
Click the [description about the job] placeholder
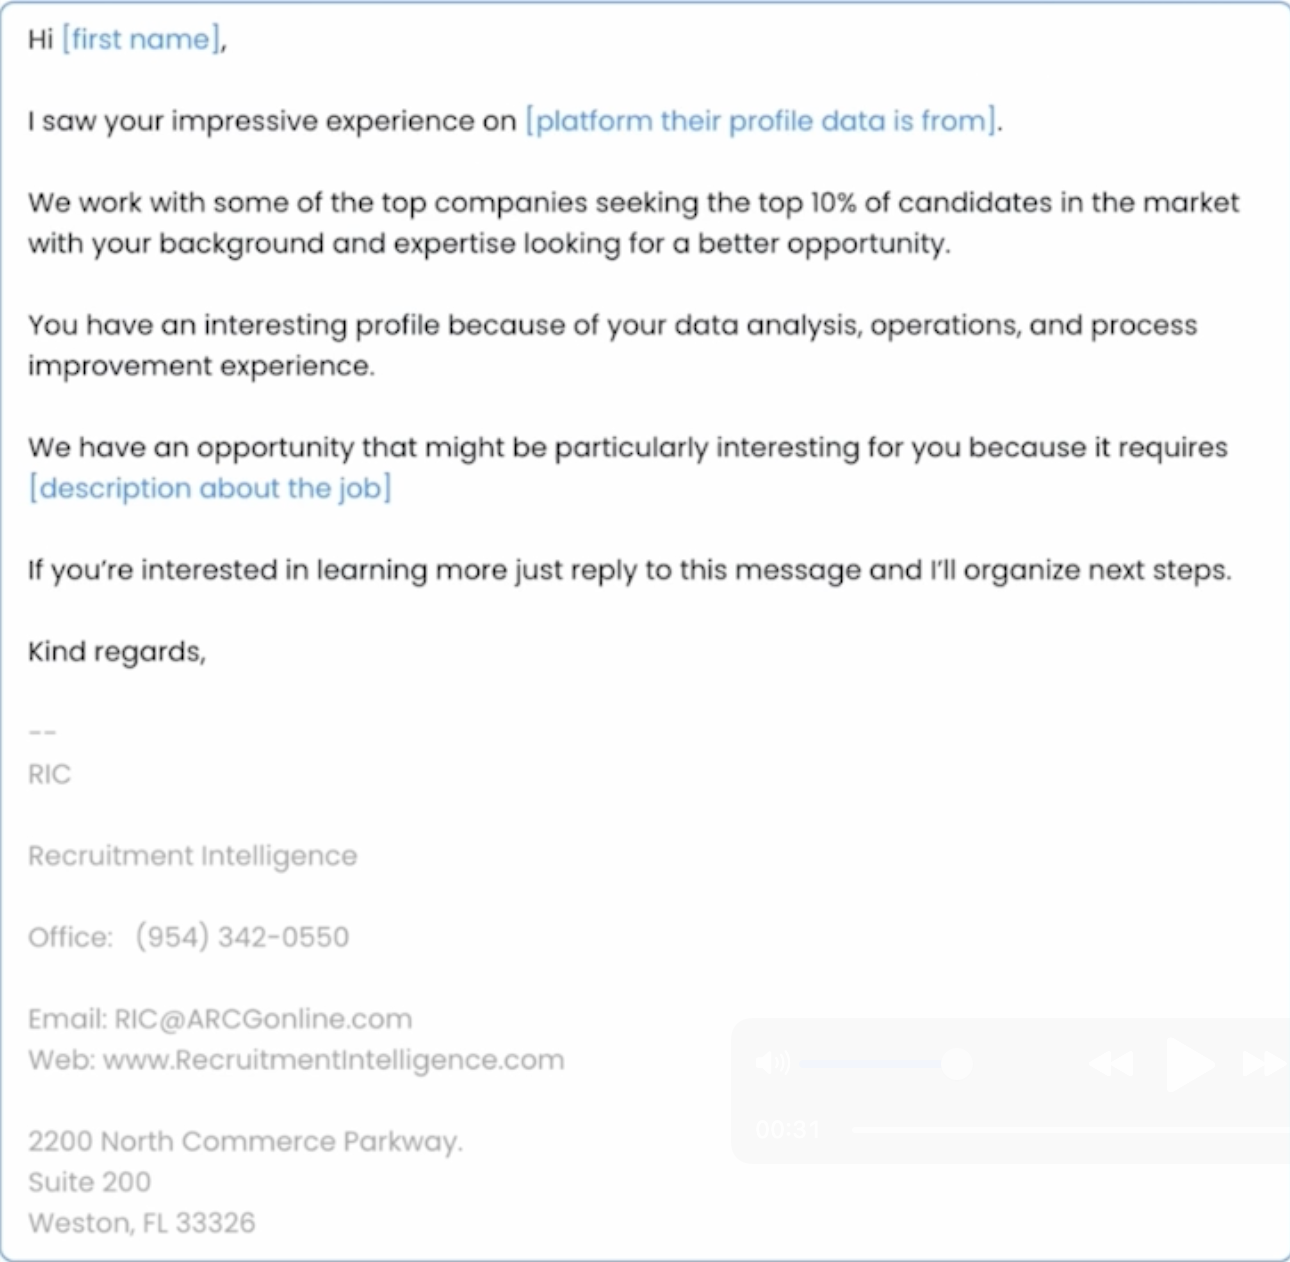210,488
